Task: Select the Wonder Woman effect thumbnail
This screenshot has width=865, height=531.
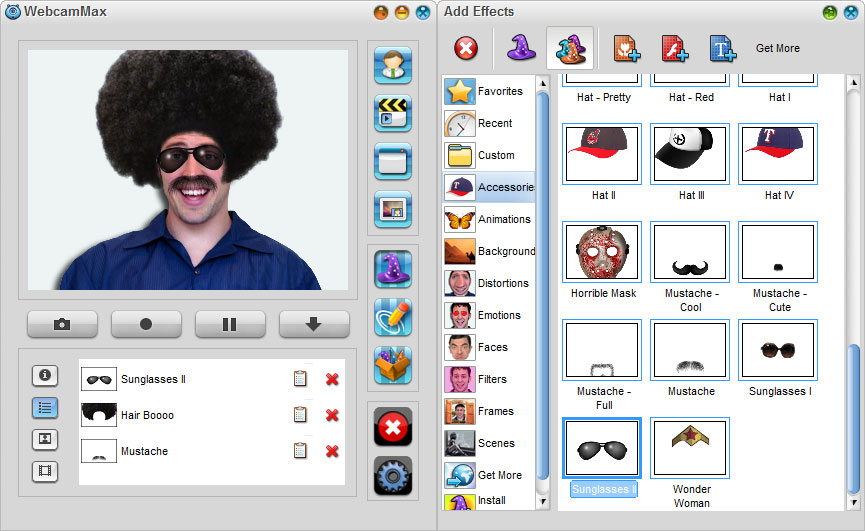Action: tap(691, 448)
